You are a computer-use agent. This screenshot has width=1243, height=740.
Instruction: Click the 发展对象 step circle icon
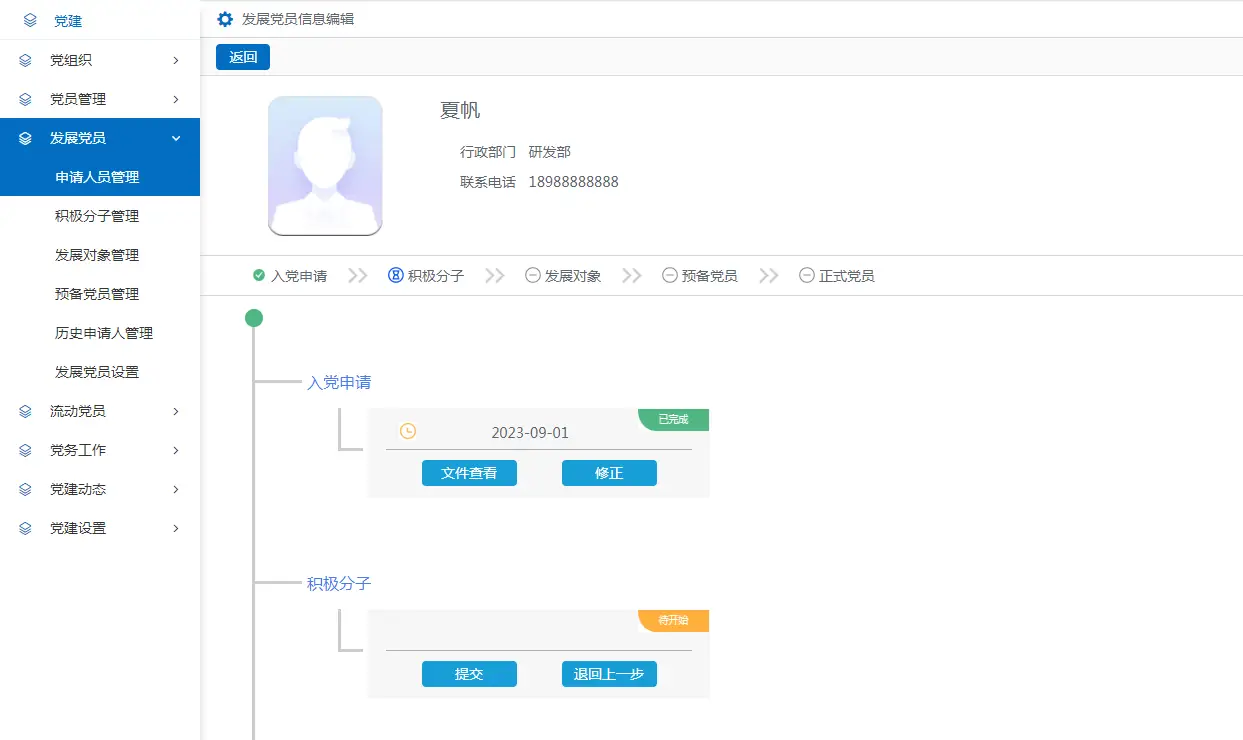coord(533,275)
